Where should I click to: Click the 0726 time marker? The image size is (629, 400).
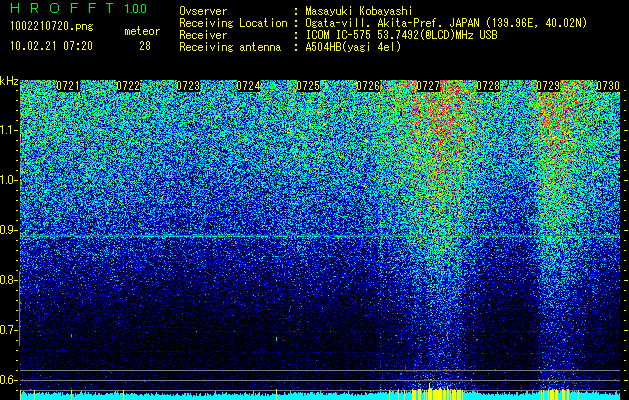(x=368, y=86)
